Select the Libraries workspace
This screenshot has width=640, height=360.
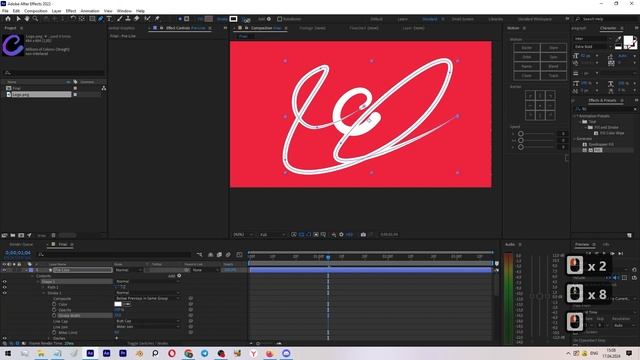(x=496, y=19)
